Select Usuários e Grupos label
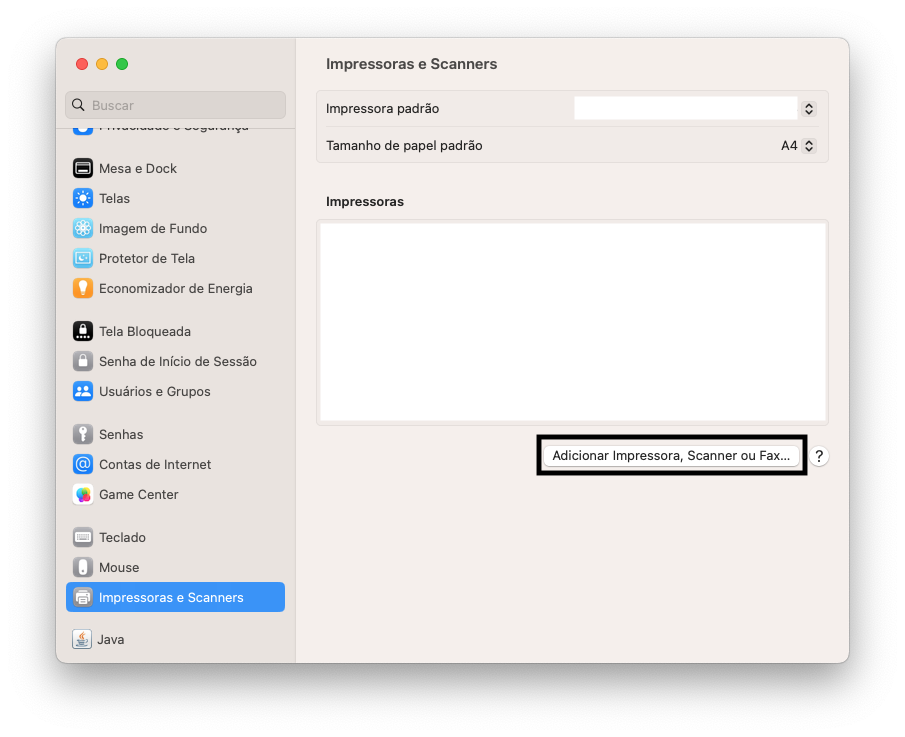 coord(155,391)
